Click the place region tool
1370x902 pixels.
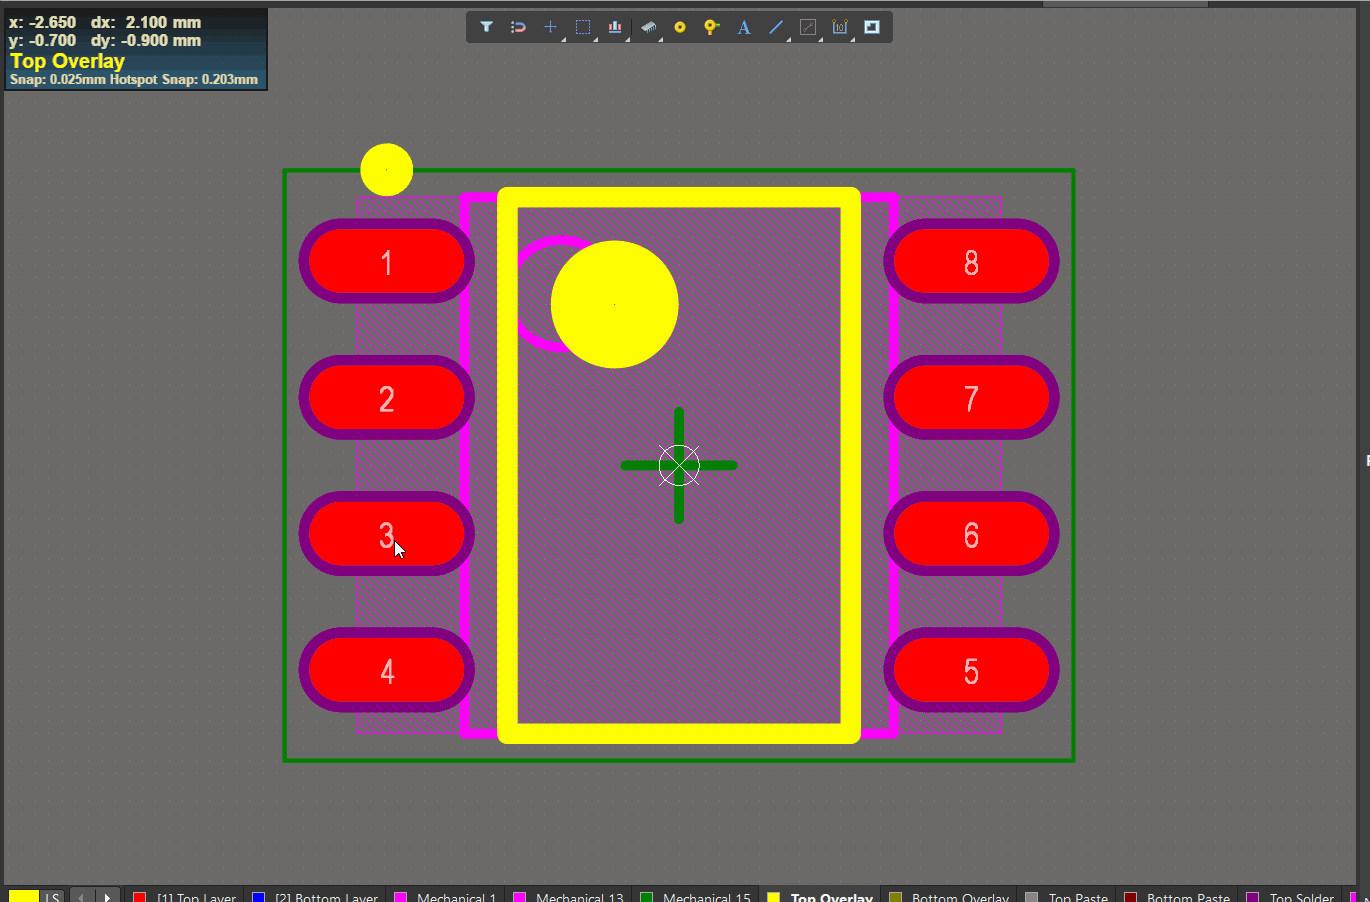(872, 27)
